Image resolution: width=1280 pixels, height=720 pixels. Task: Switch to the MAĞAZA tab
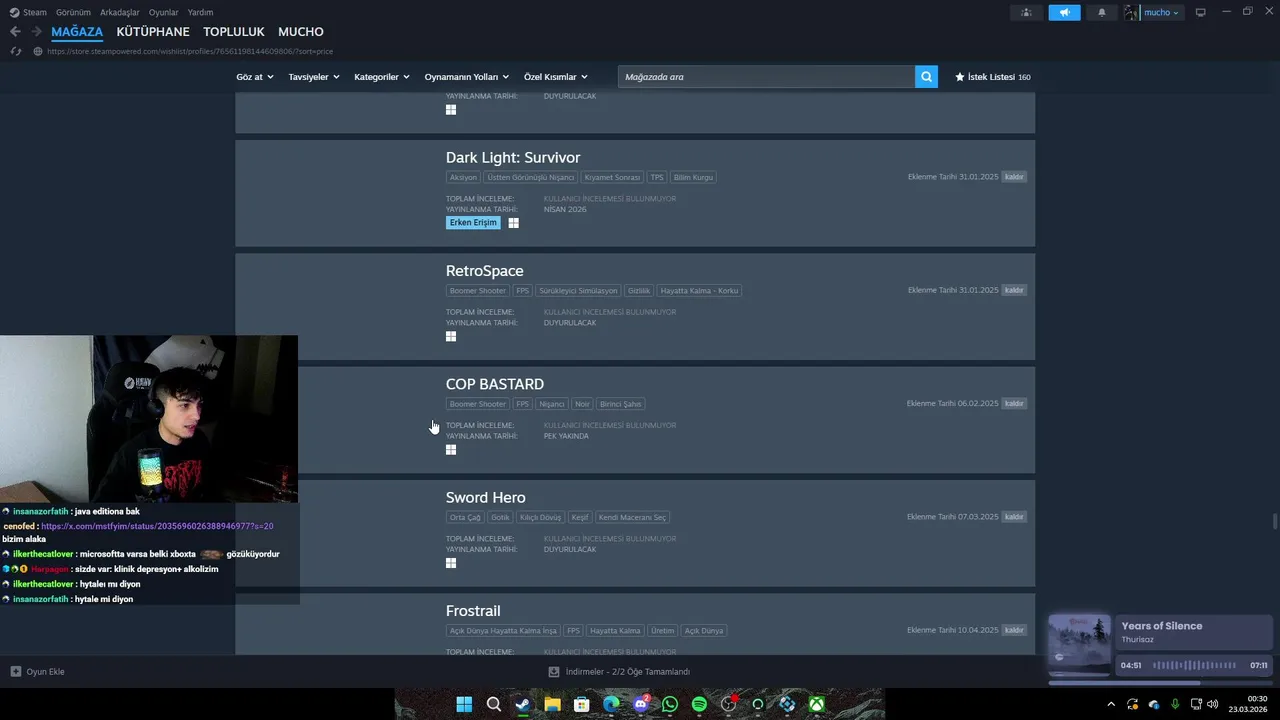pyautogui.click(x=77, y=32)
